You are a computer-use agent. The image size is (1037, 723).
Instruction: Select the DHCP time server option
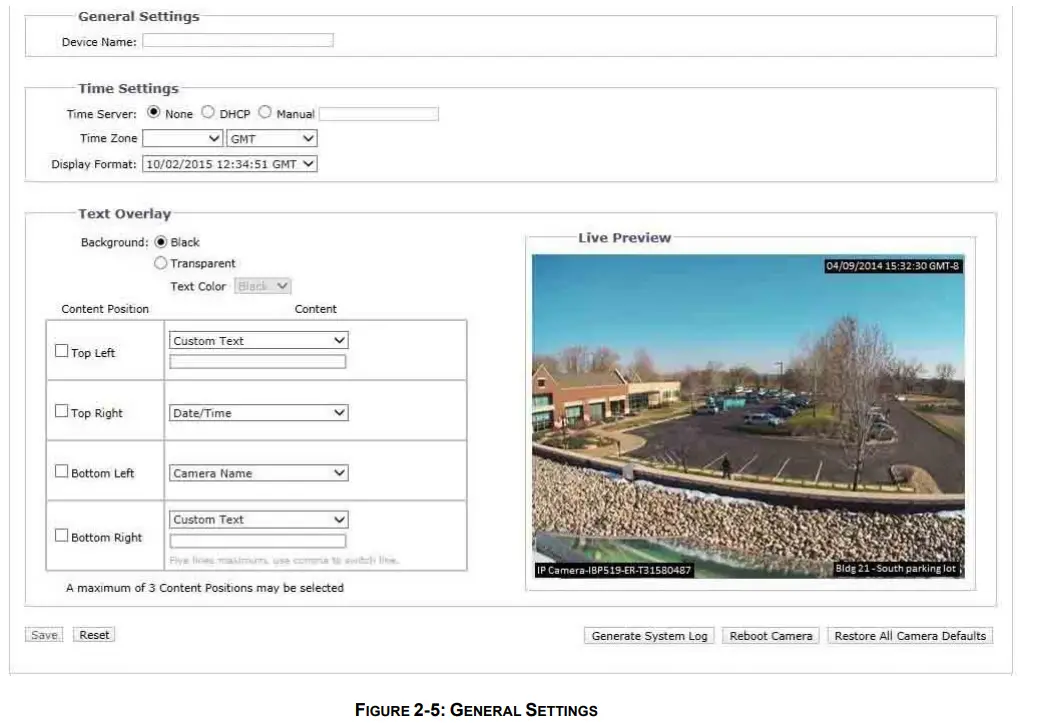(208, 113)
